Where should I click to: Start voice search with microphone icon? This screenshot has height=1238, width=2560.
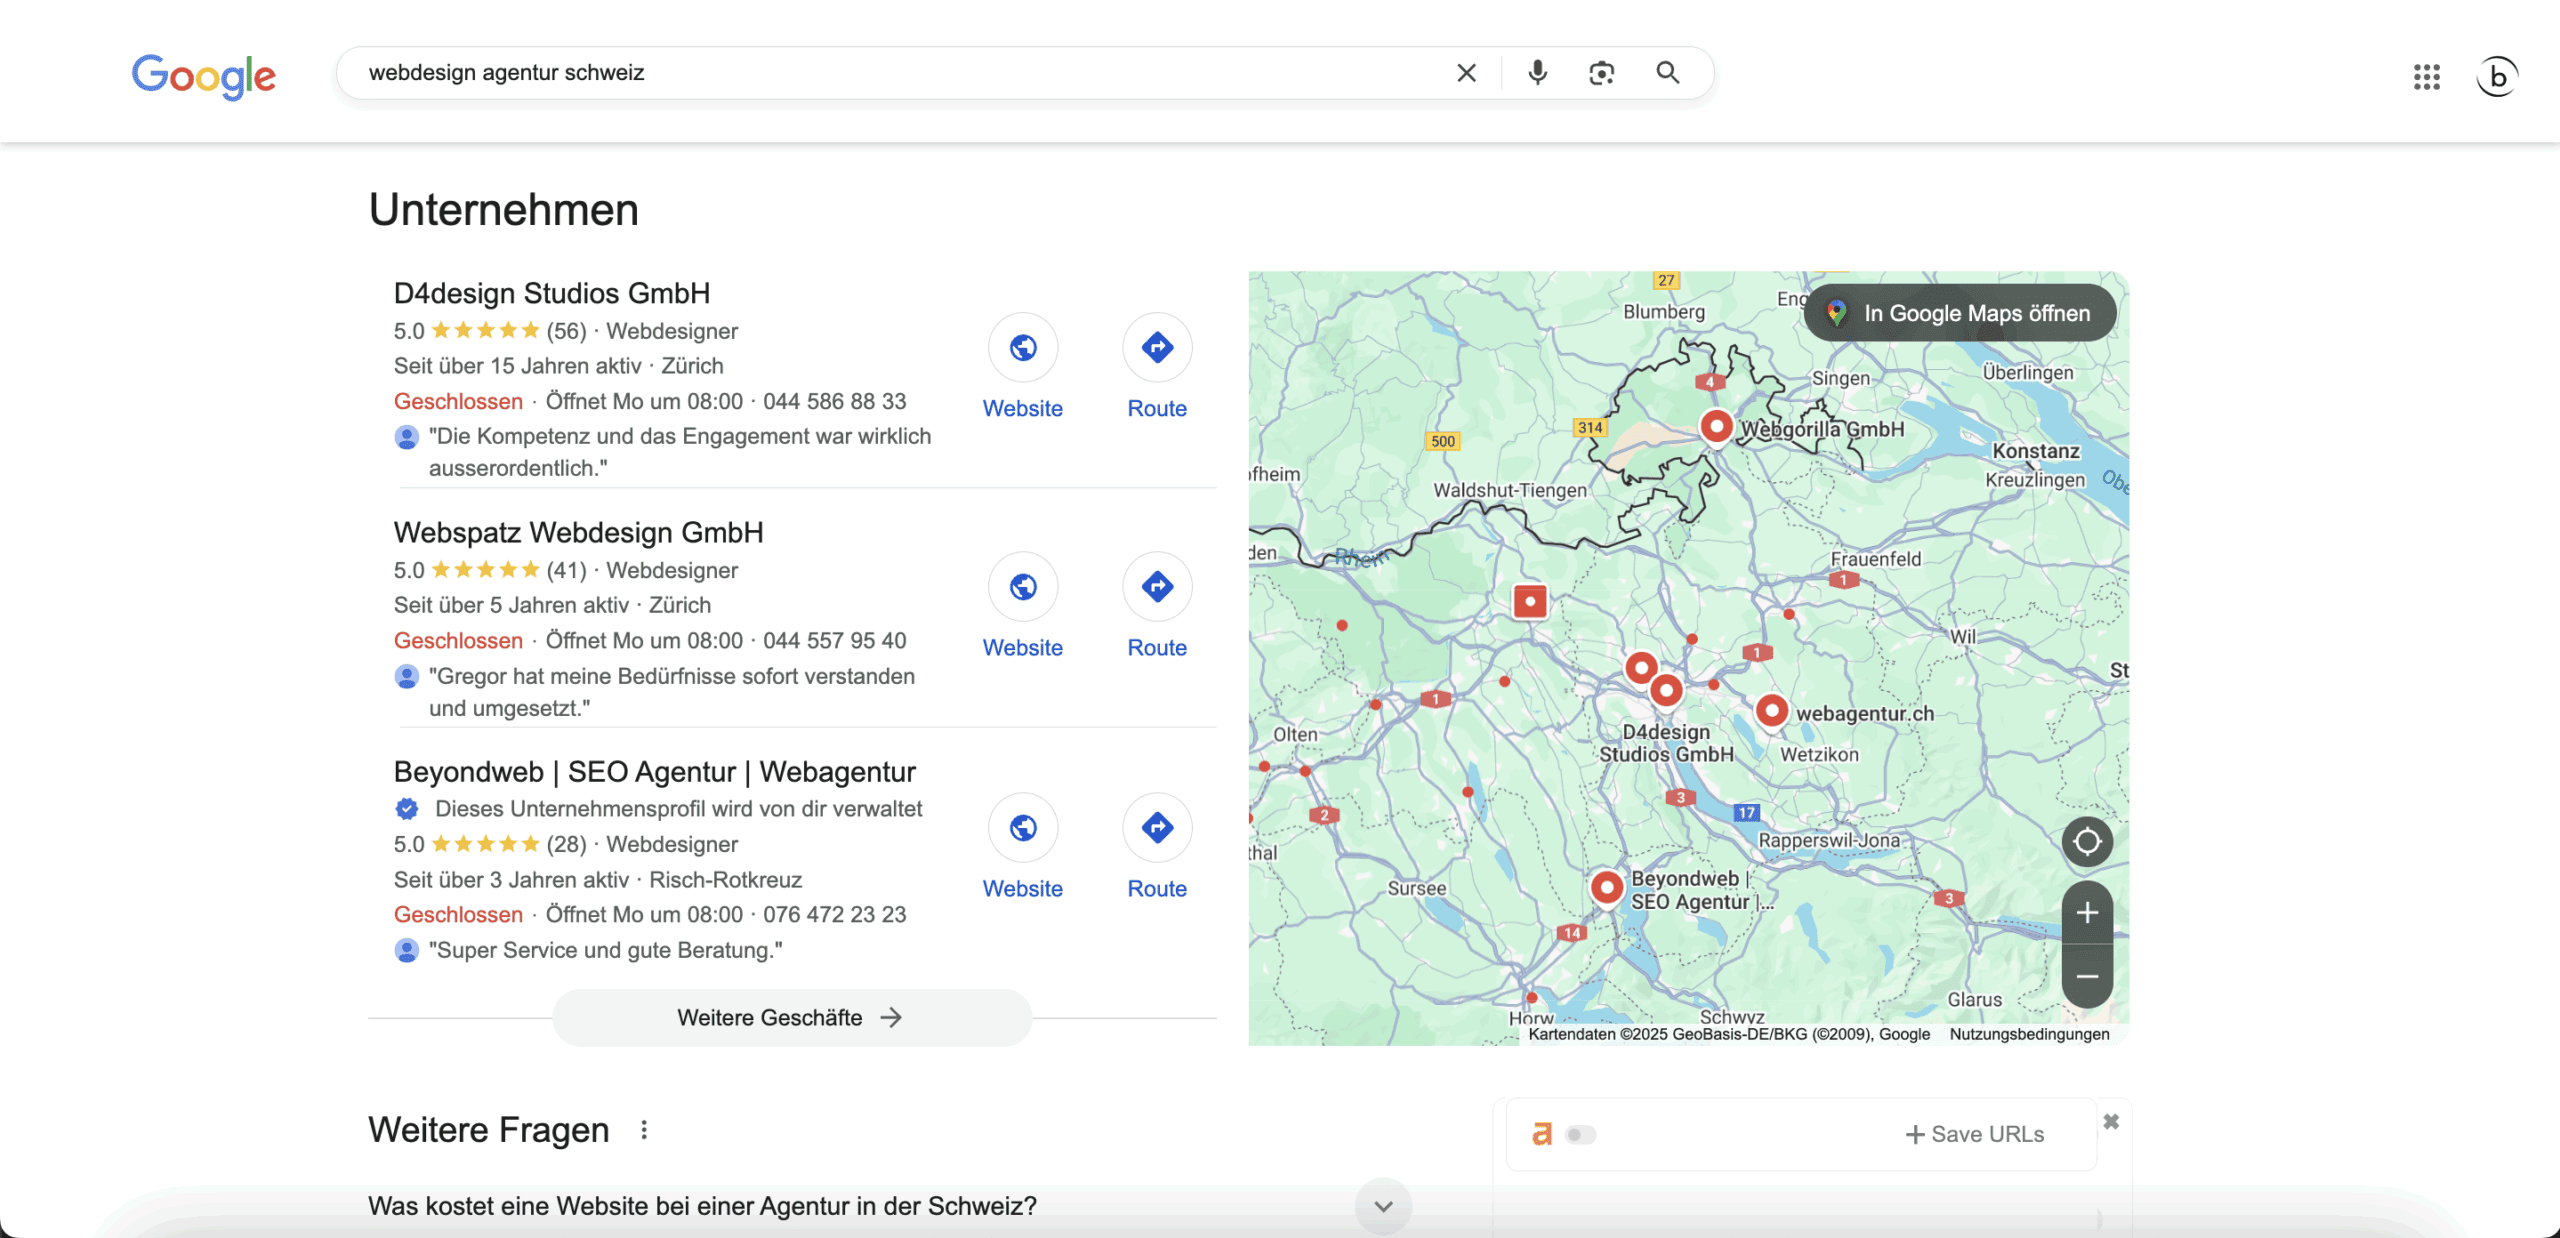click(x=1538, y=73)
